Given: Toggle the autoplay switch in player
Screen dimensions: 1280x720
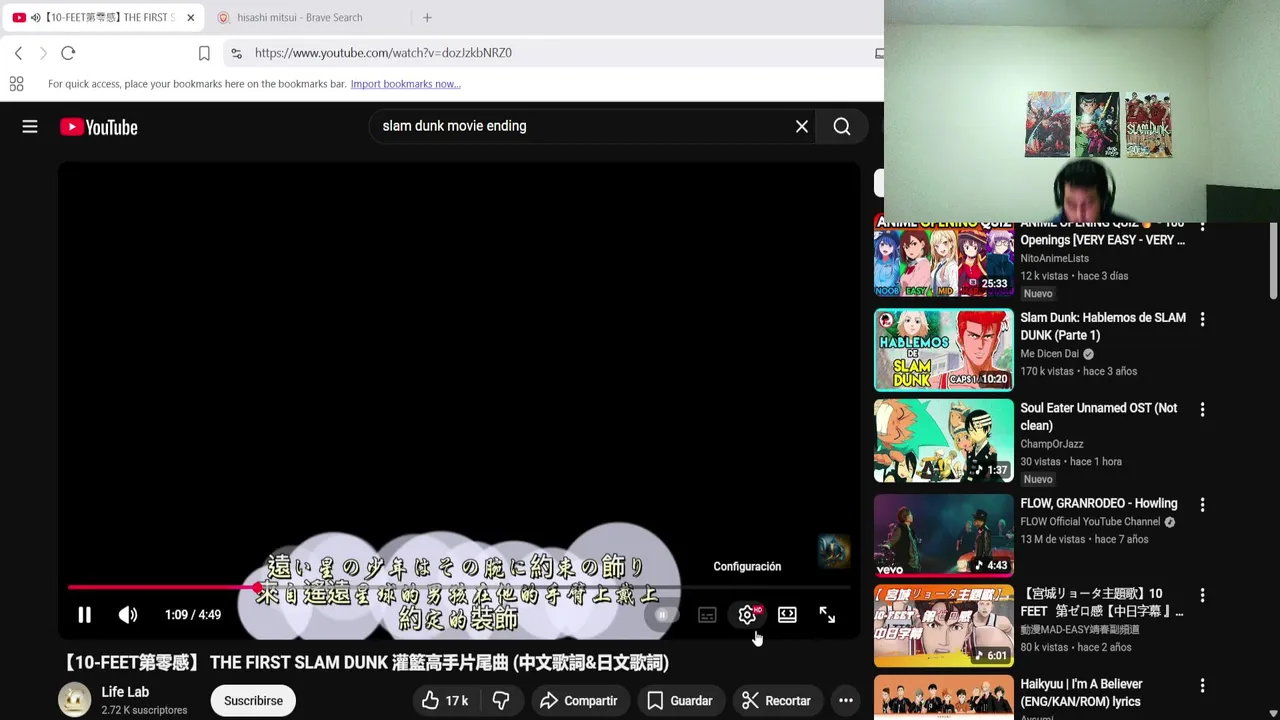Looking at the screenshot, I should pyautogui.click(x=662, y=615).
